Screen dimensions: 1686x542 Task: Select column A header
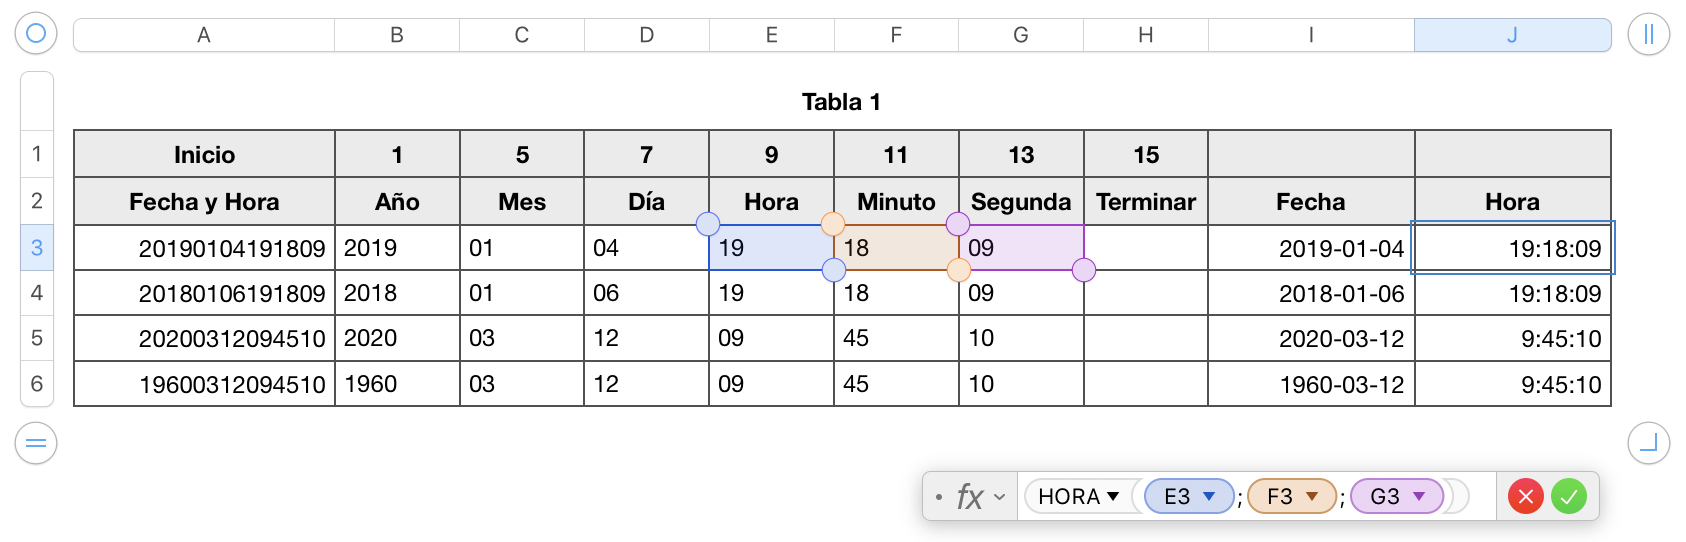coord(204,35)
